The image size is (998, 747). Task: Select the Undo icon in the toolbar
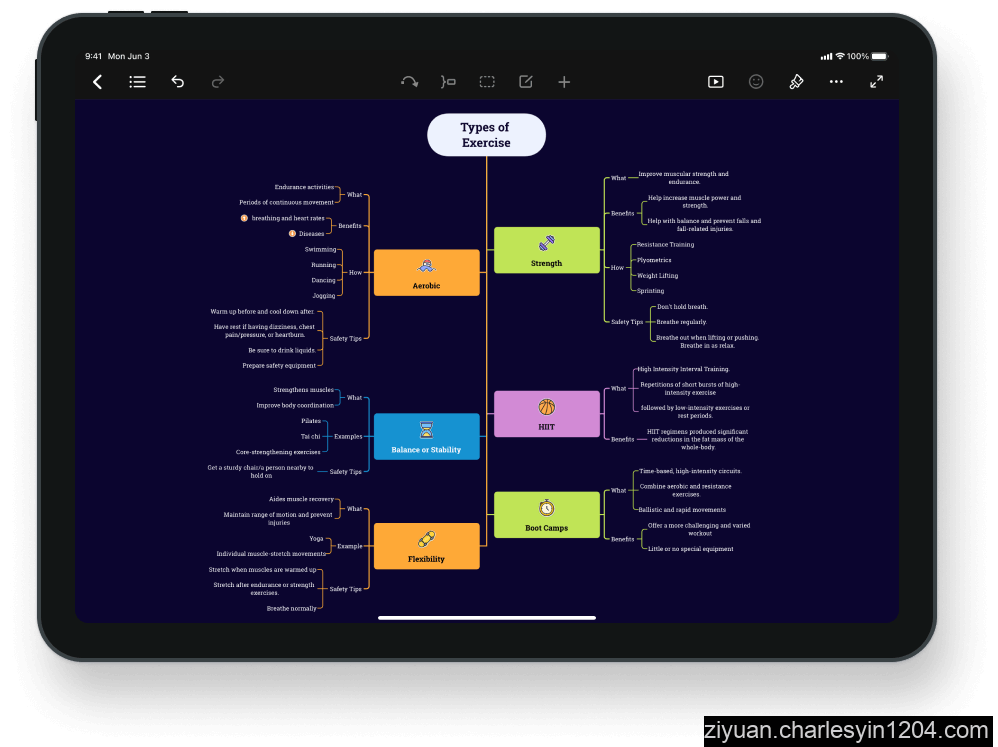pyautogui.click(x=178, y=82)
